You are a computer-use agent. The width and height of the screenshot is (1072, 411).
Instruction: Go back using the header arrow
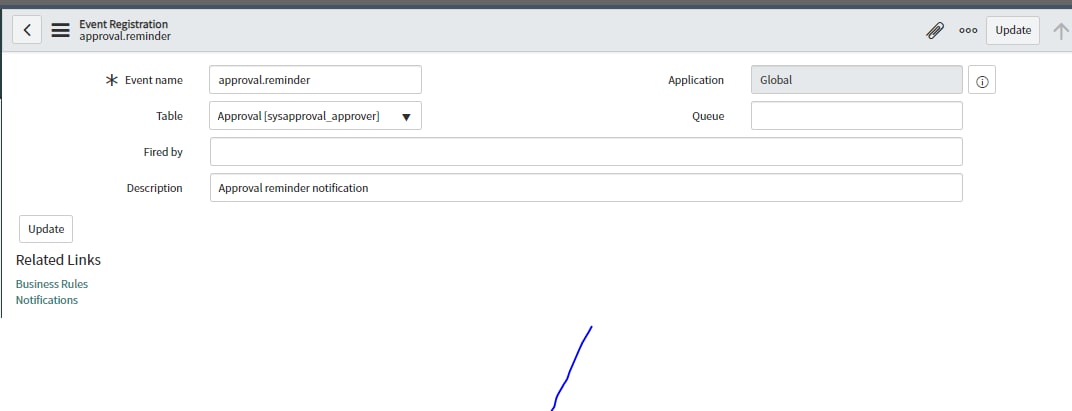(27, 30)
